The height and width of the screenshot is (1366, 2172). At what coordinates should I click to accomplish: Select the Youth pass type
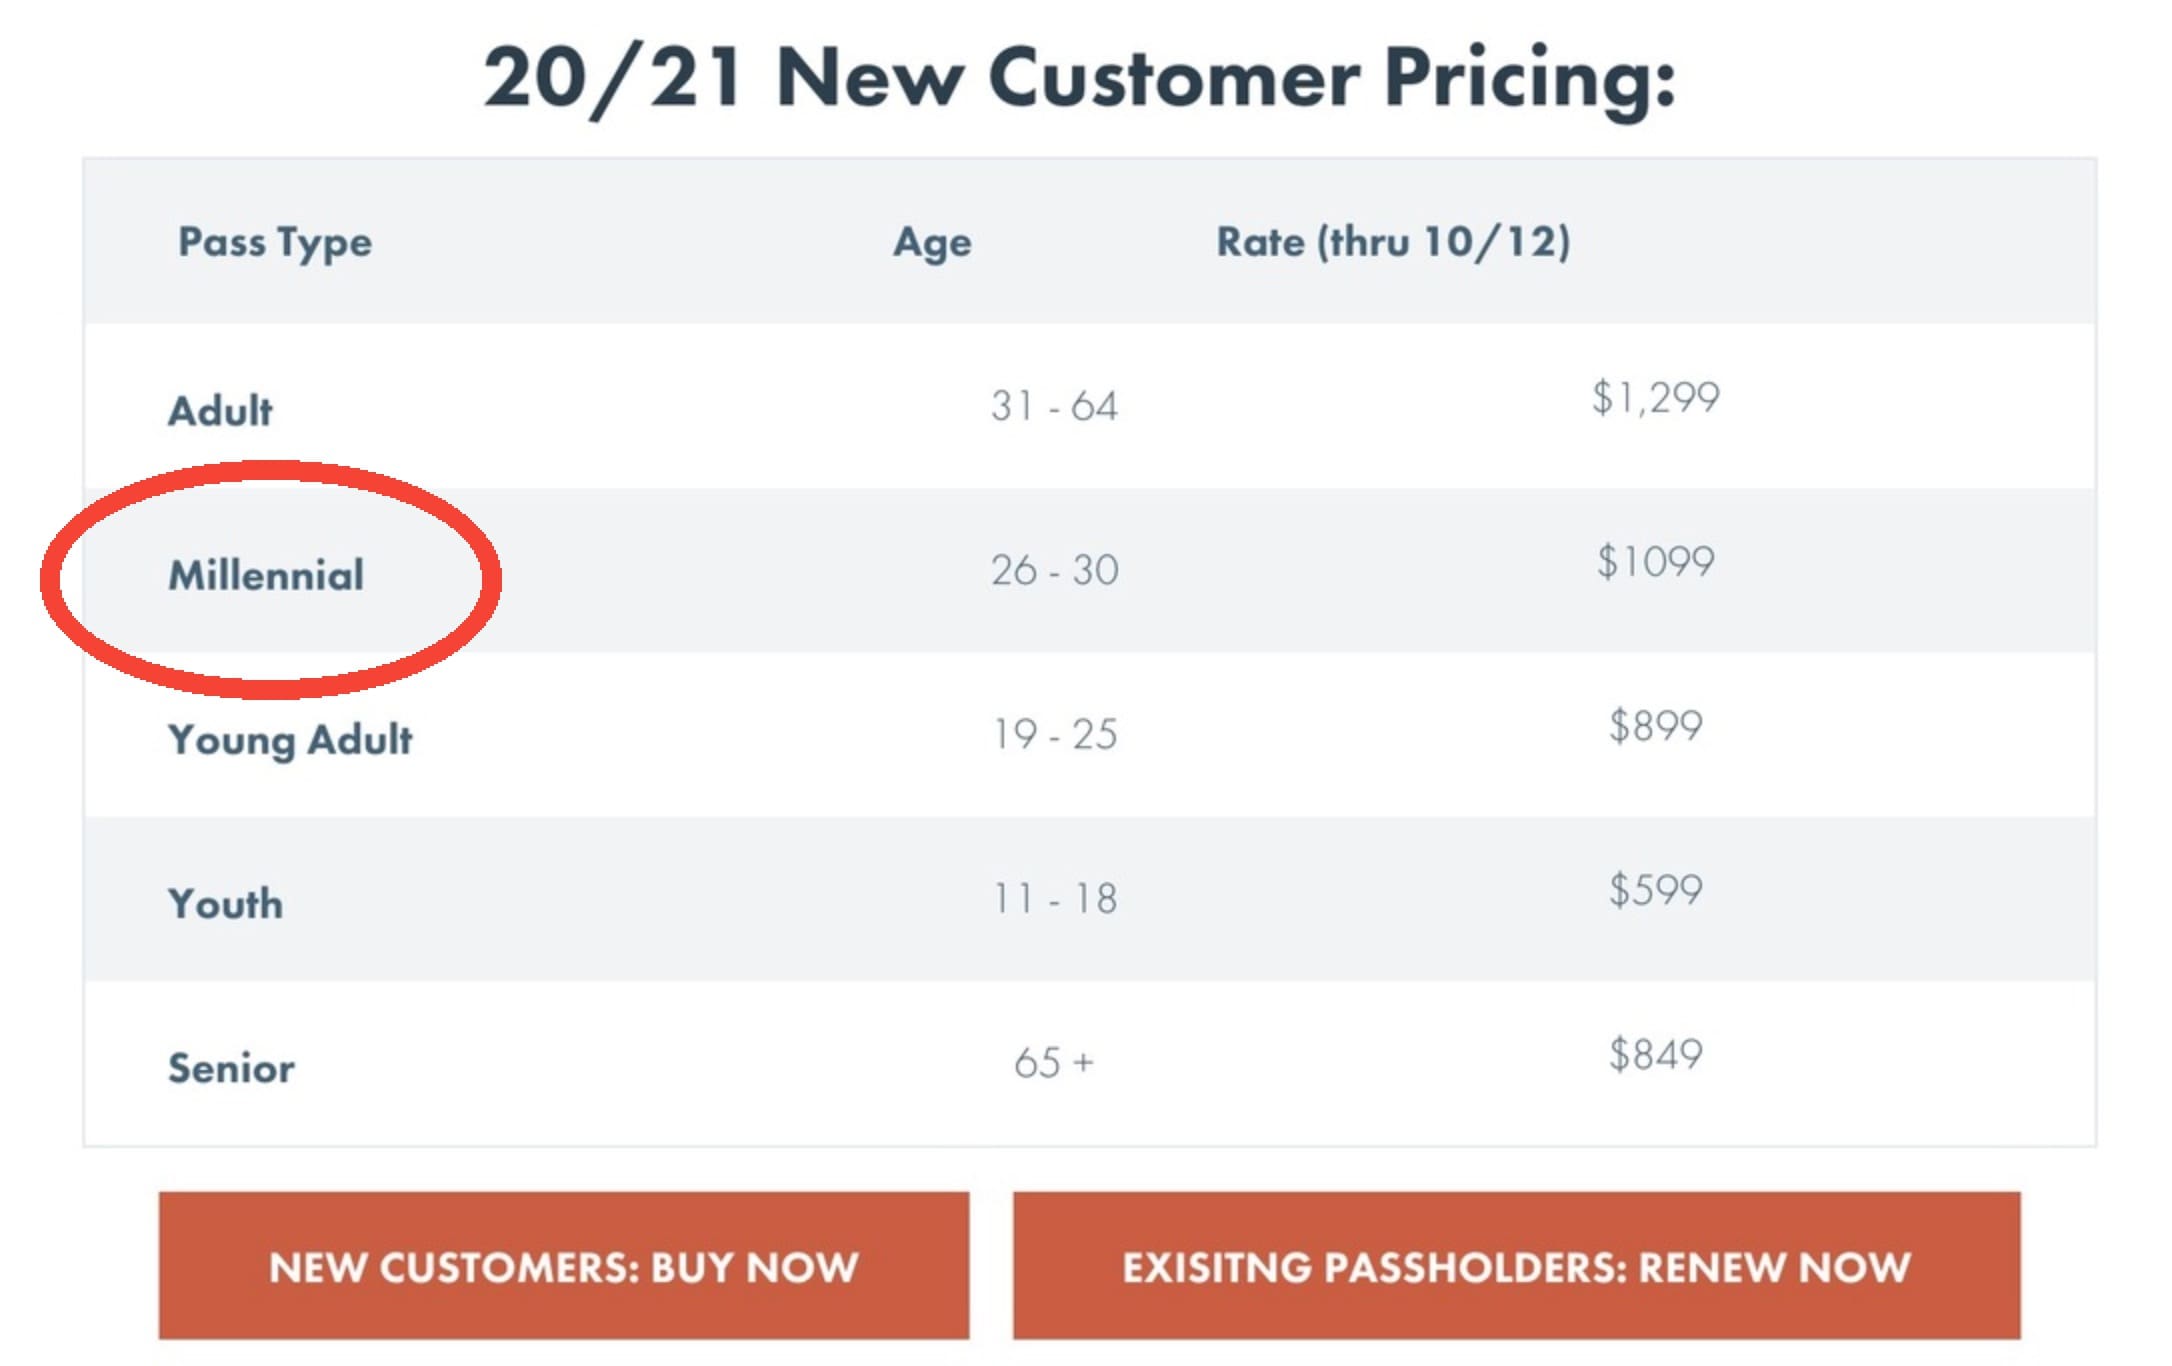(x=226, y=904)
